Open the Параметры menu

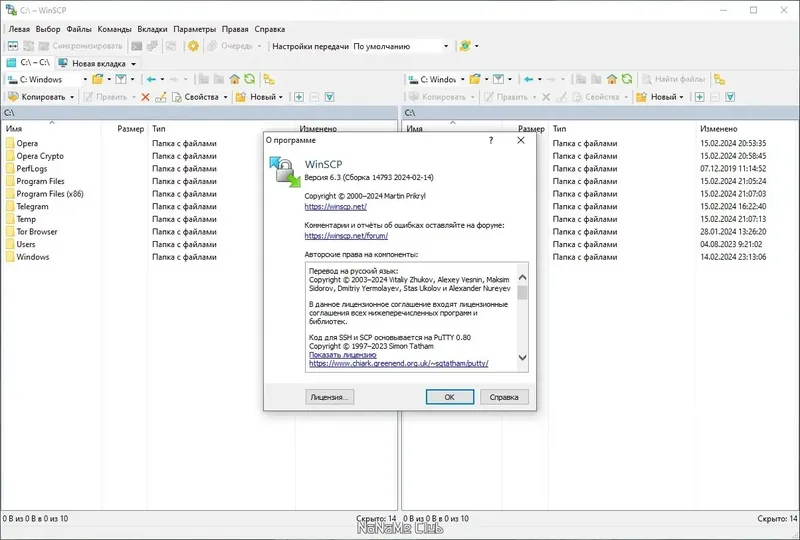click(x=194, y=29)
